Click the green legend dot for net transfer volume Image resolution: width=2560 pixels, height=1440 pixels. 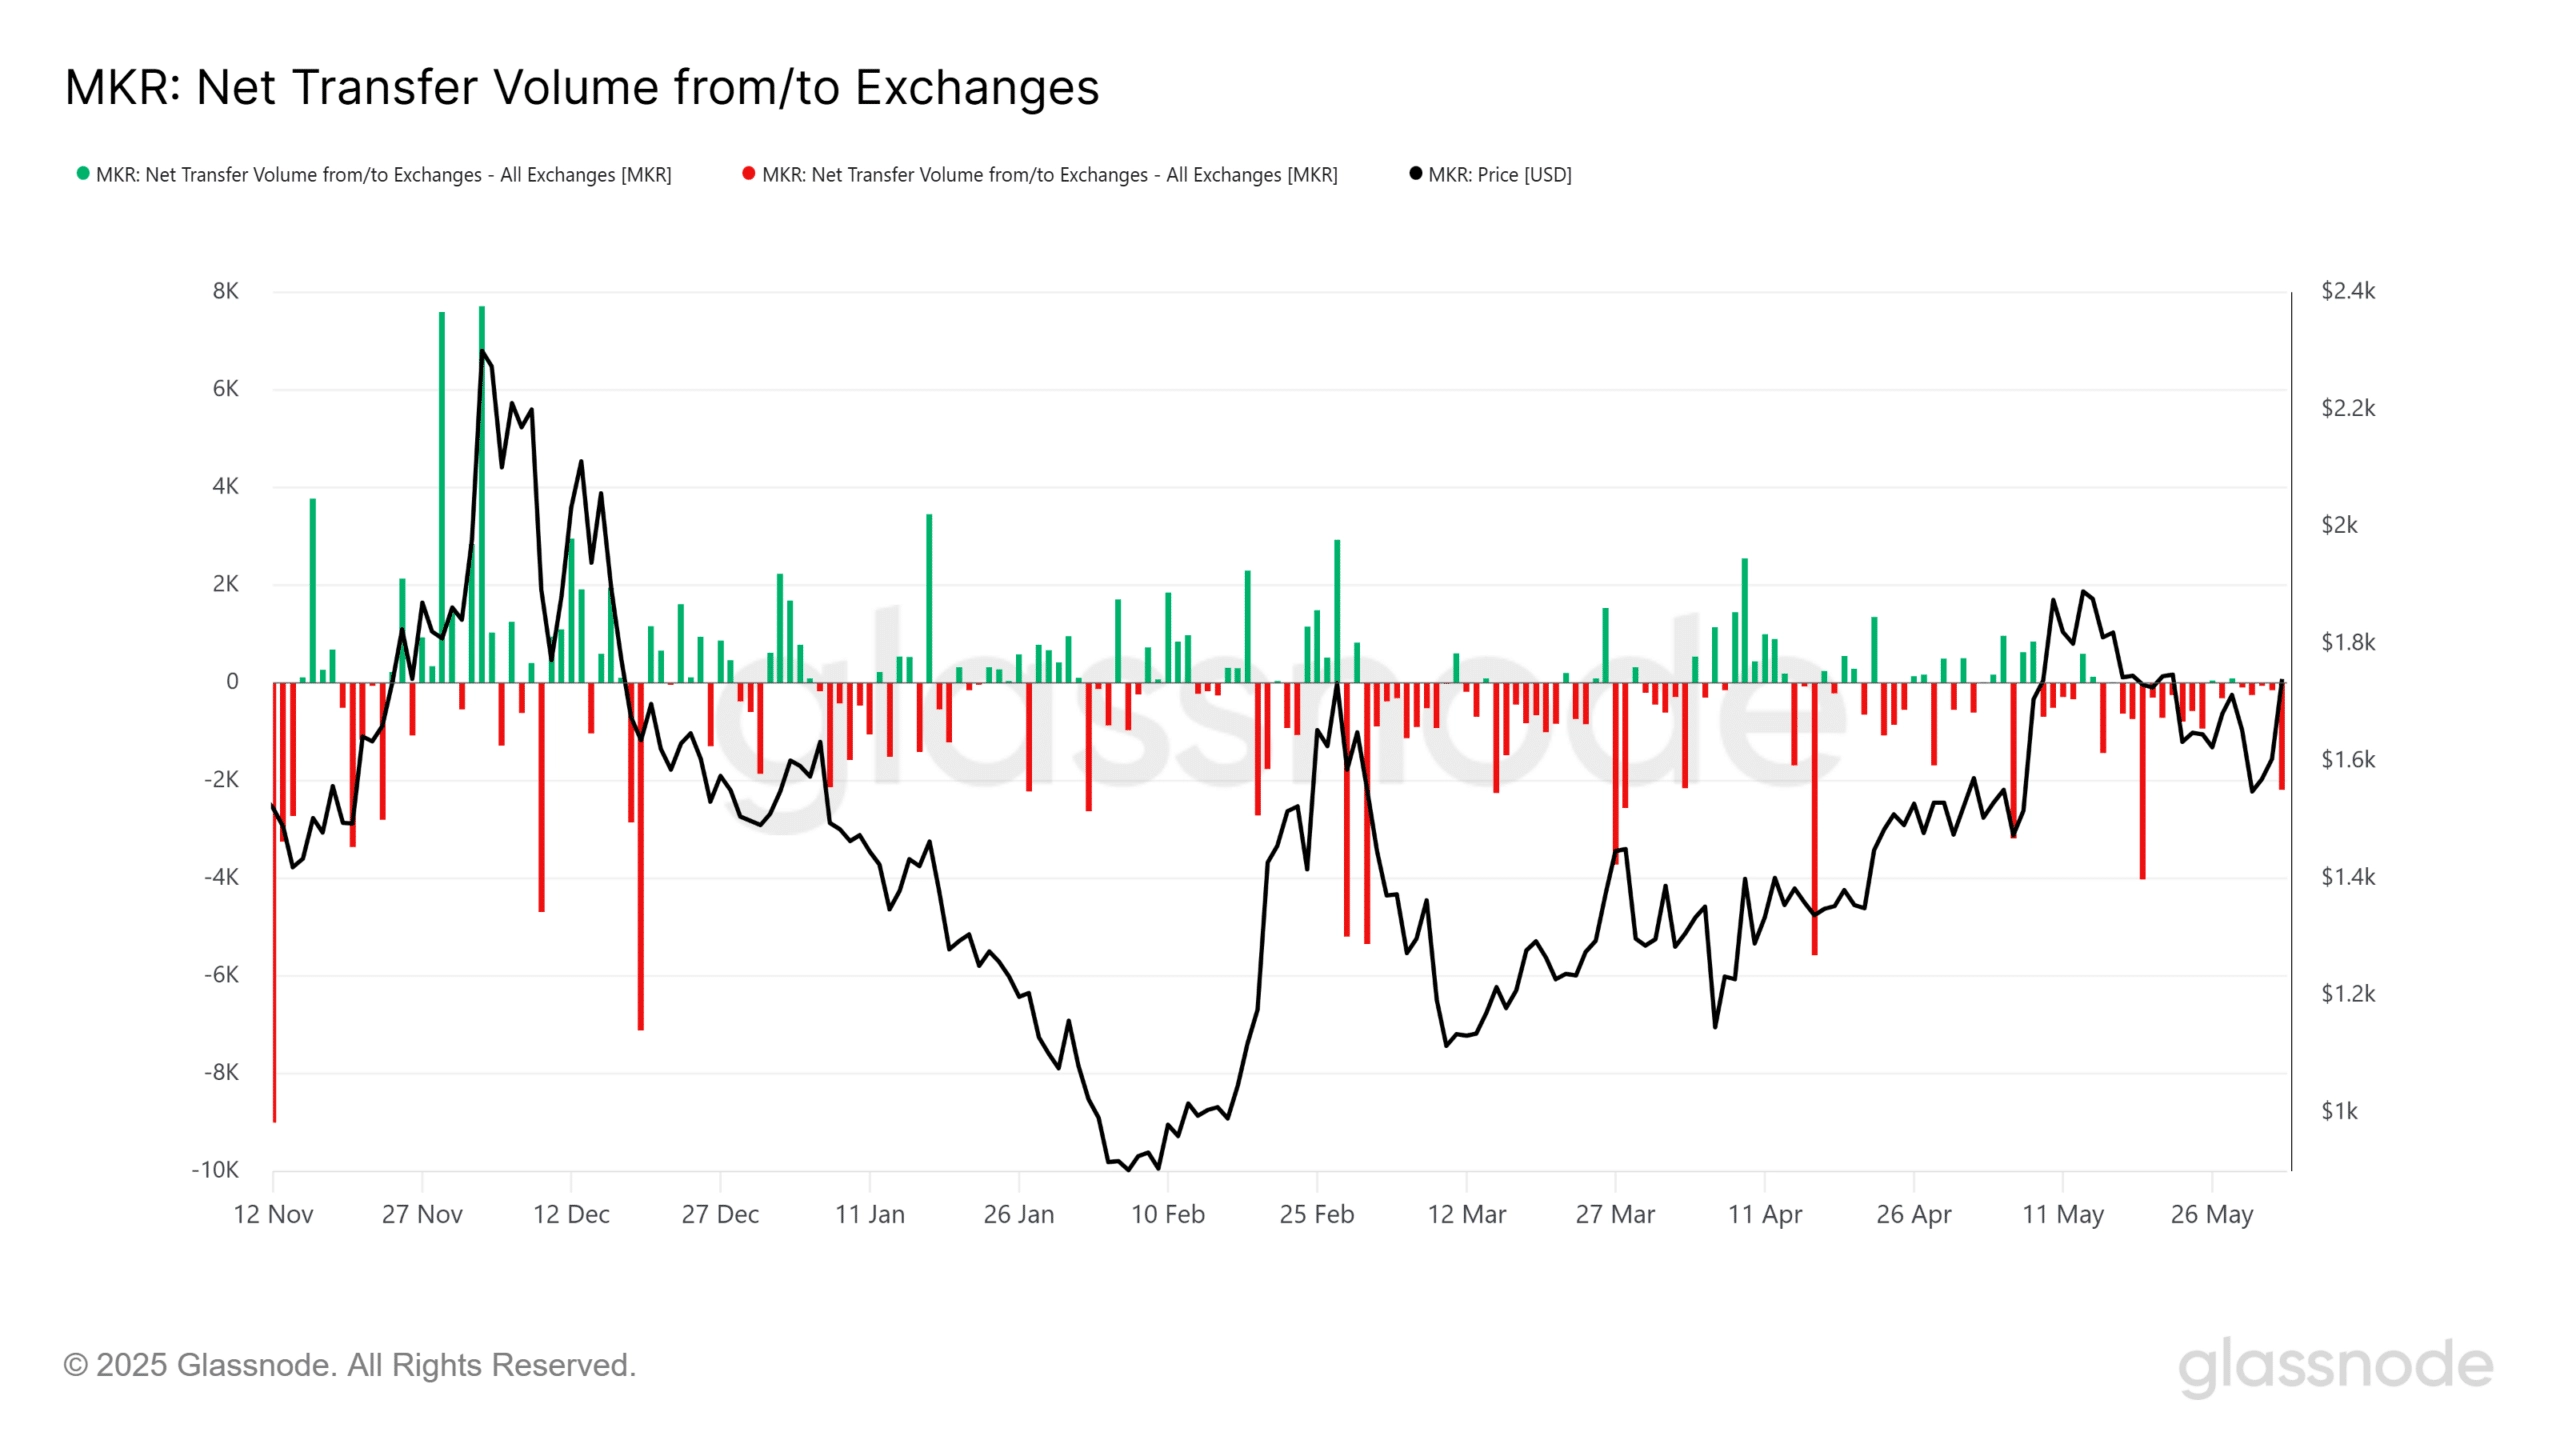[83, 174]
